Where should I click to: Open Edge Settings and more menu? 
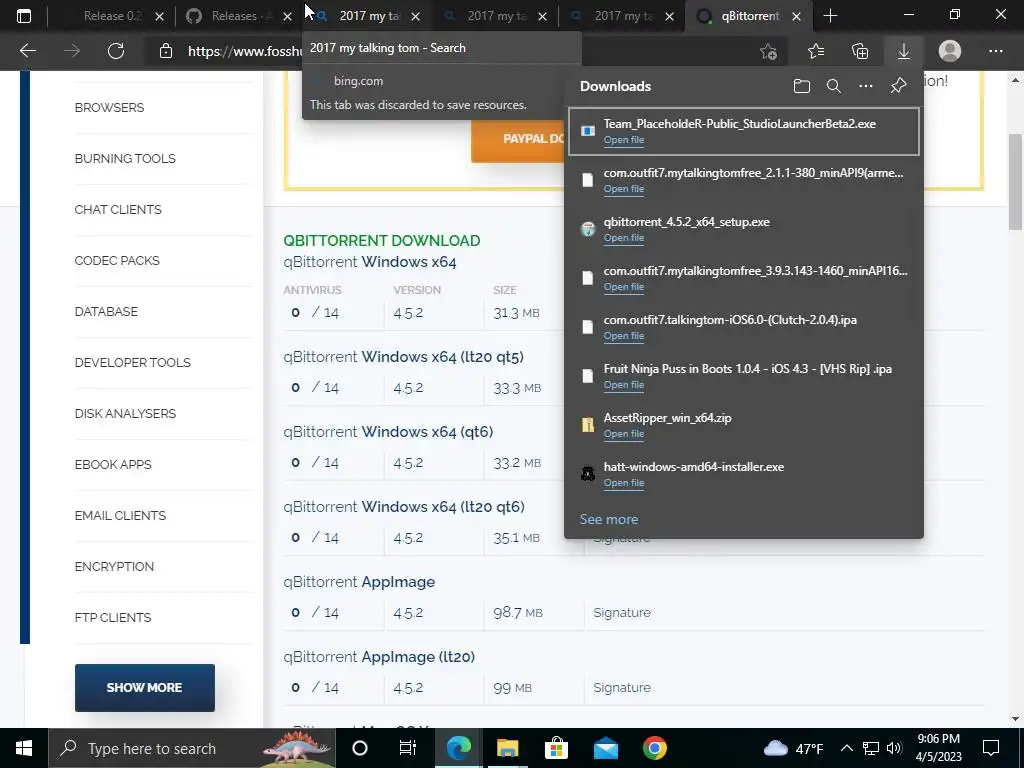pos(995,51)
